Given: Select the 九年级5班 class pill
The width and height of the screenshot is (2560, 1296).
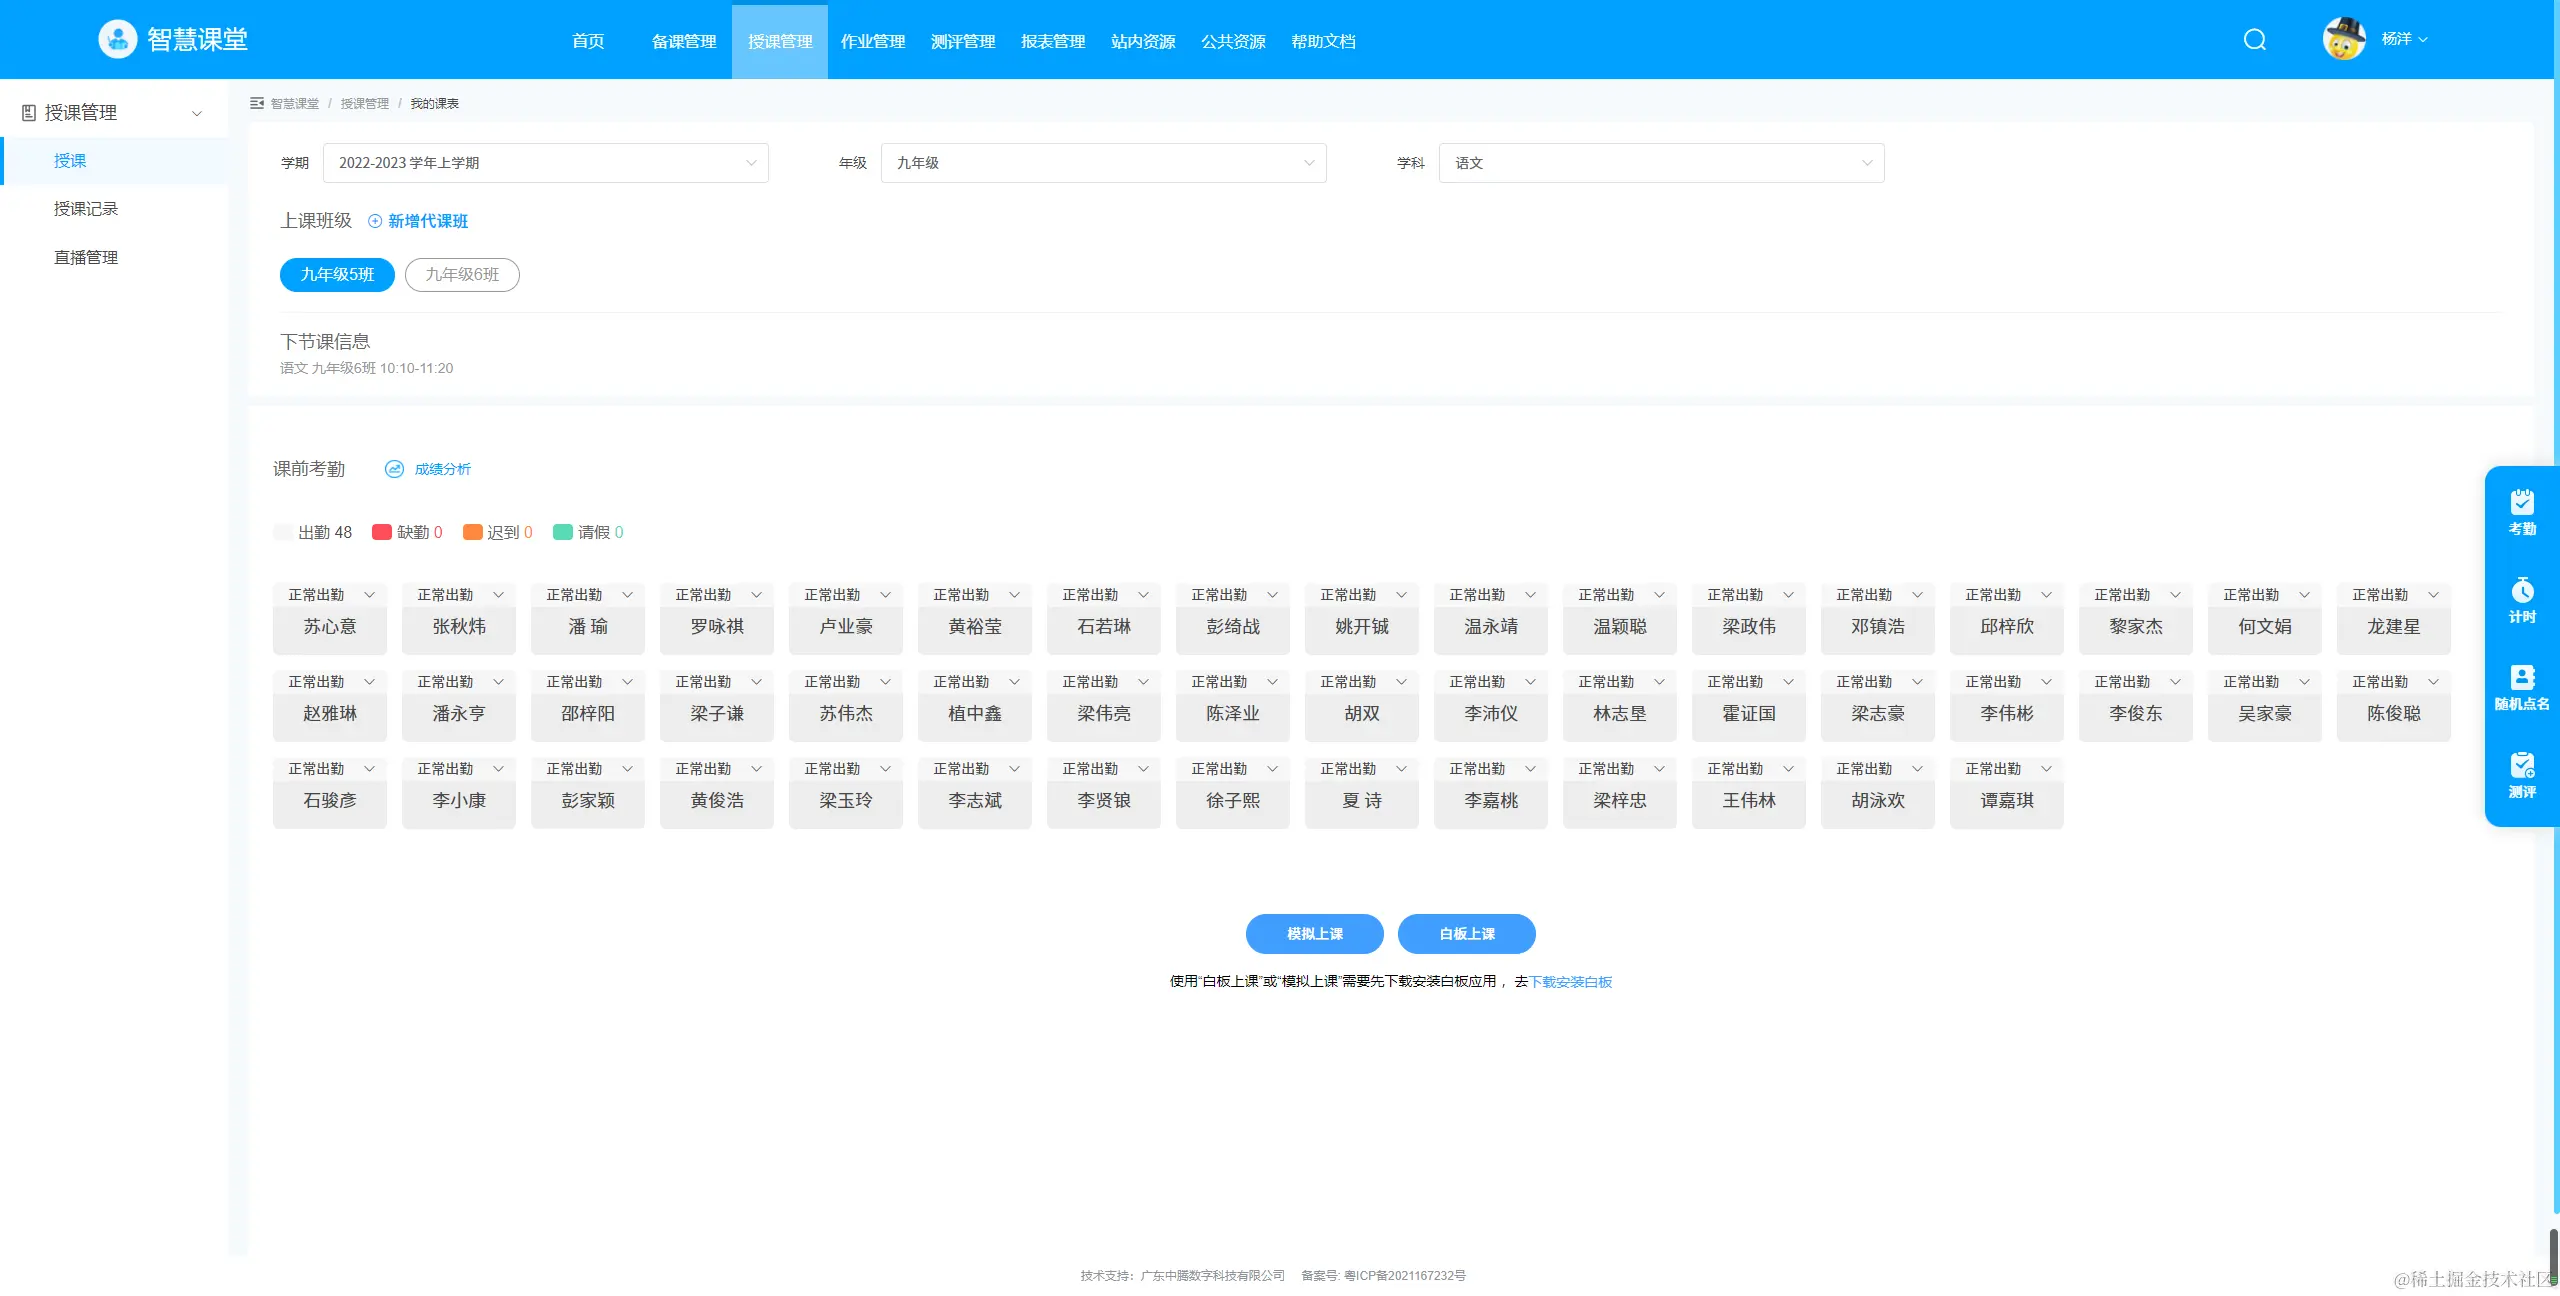Looking at the screenshot, I should coord(337,275).
